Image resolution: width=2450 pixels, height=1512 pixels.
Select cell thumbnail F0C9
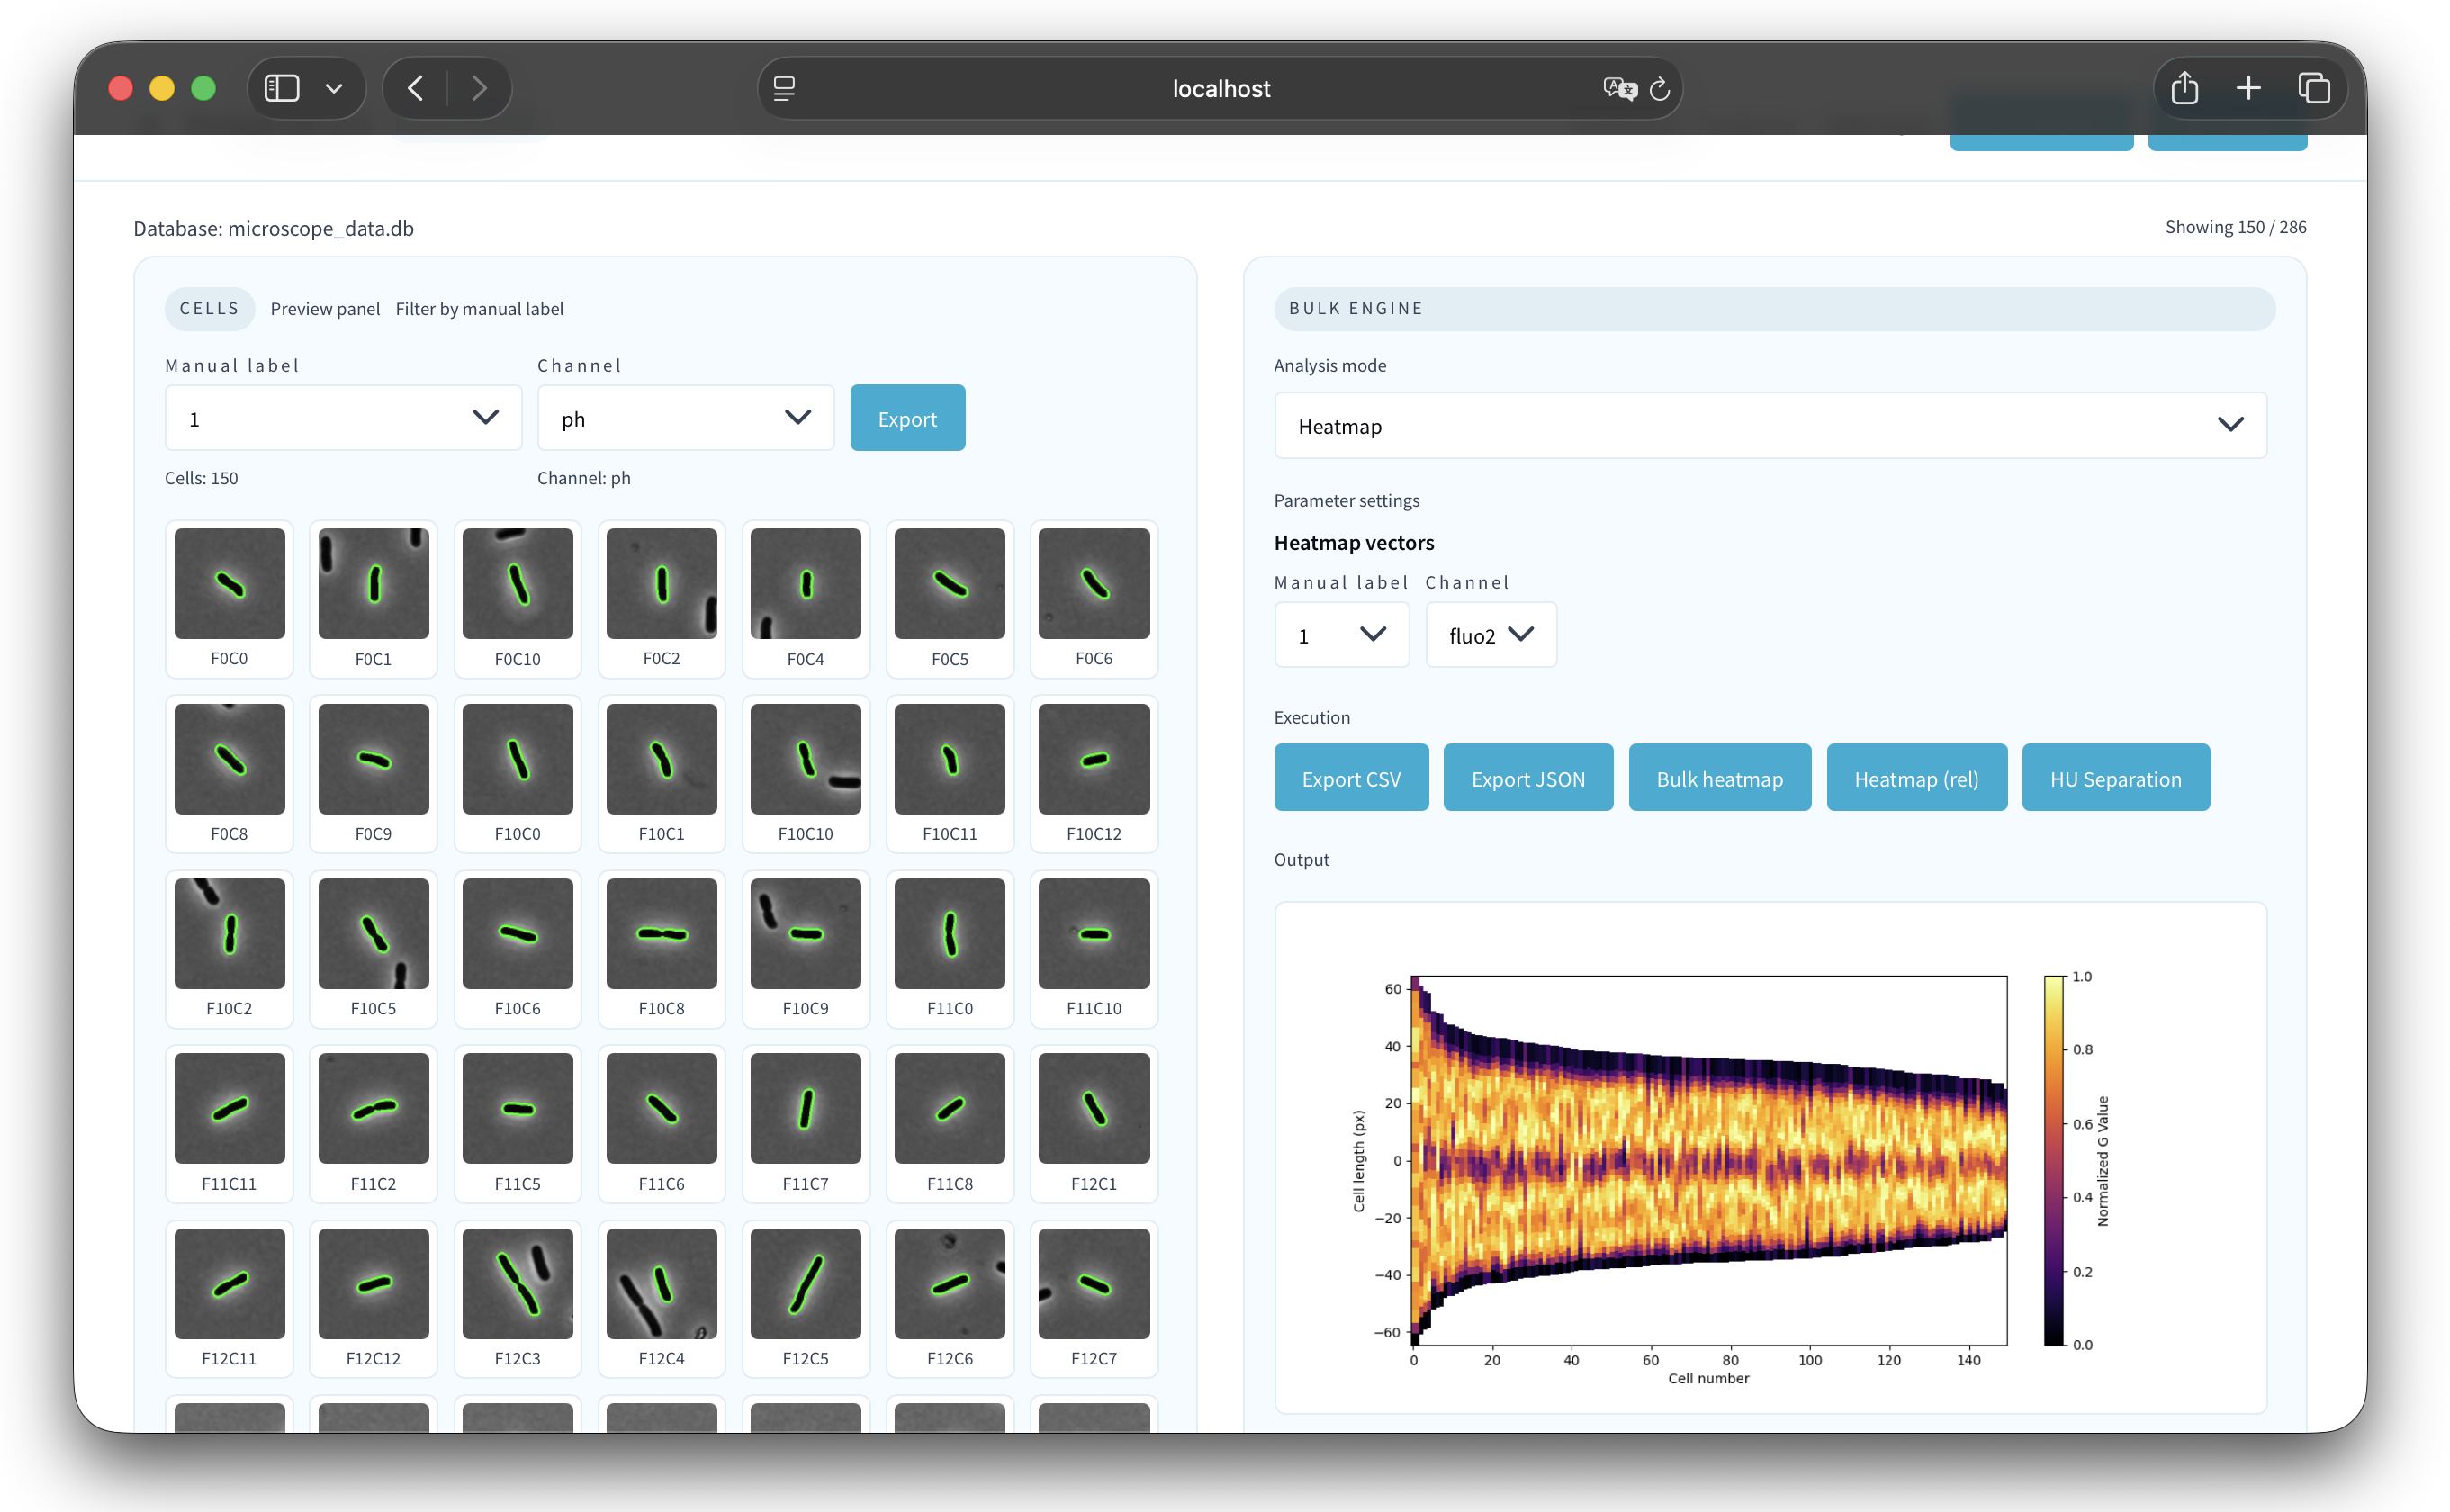tap(373, 774)
